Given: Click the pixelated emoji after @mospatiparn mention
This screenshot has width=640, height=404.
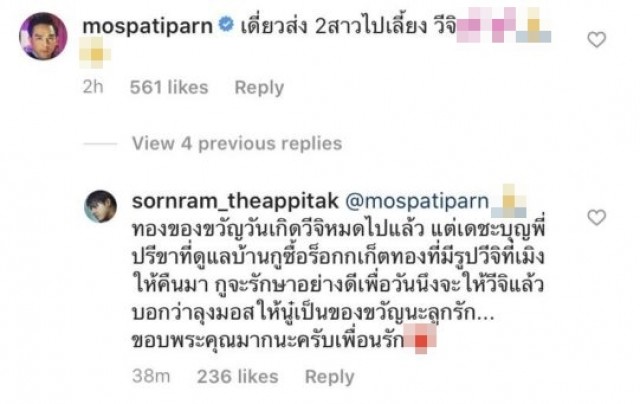Looking at the screenshot, I should (509, 201).
